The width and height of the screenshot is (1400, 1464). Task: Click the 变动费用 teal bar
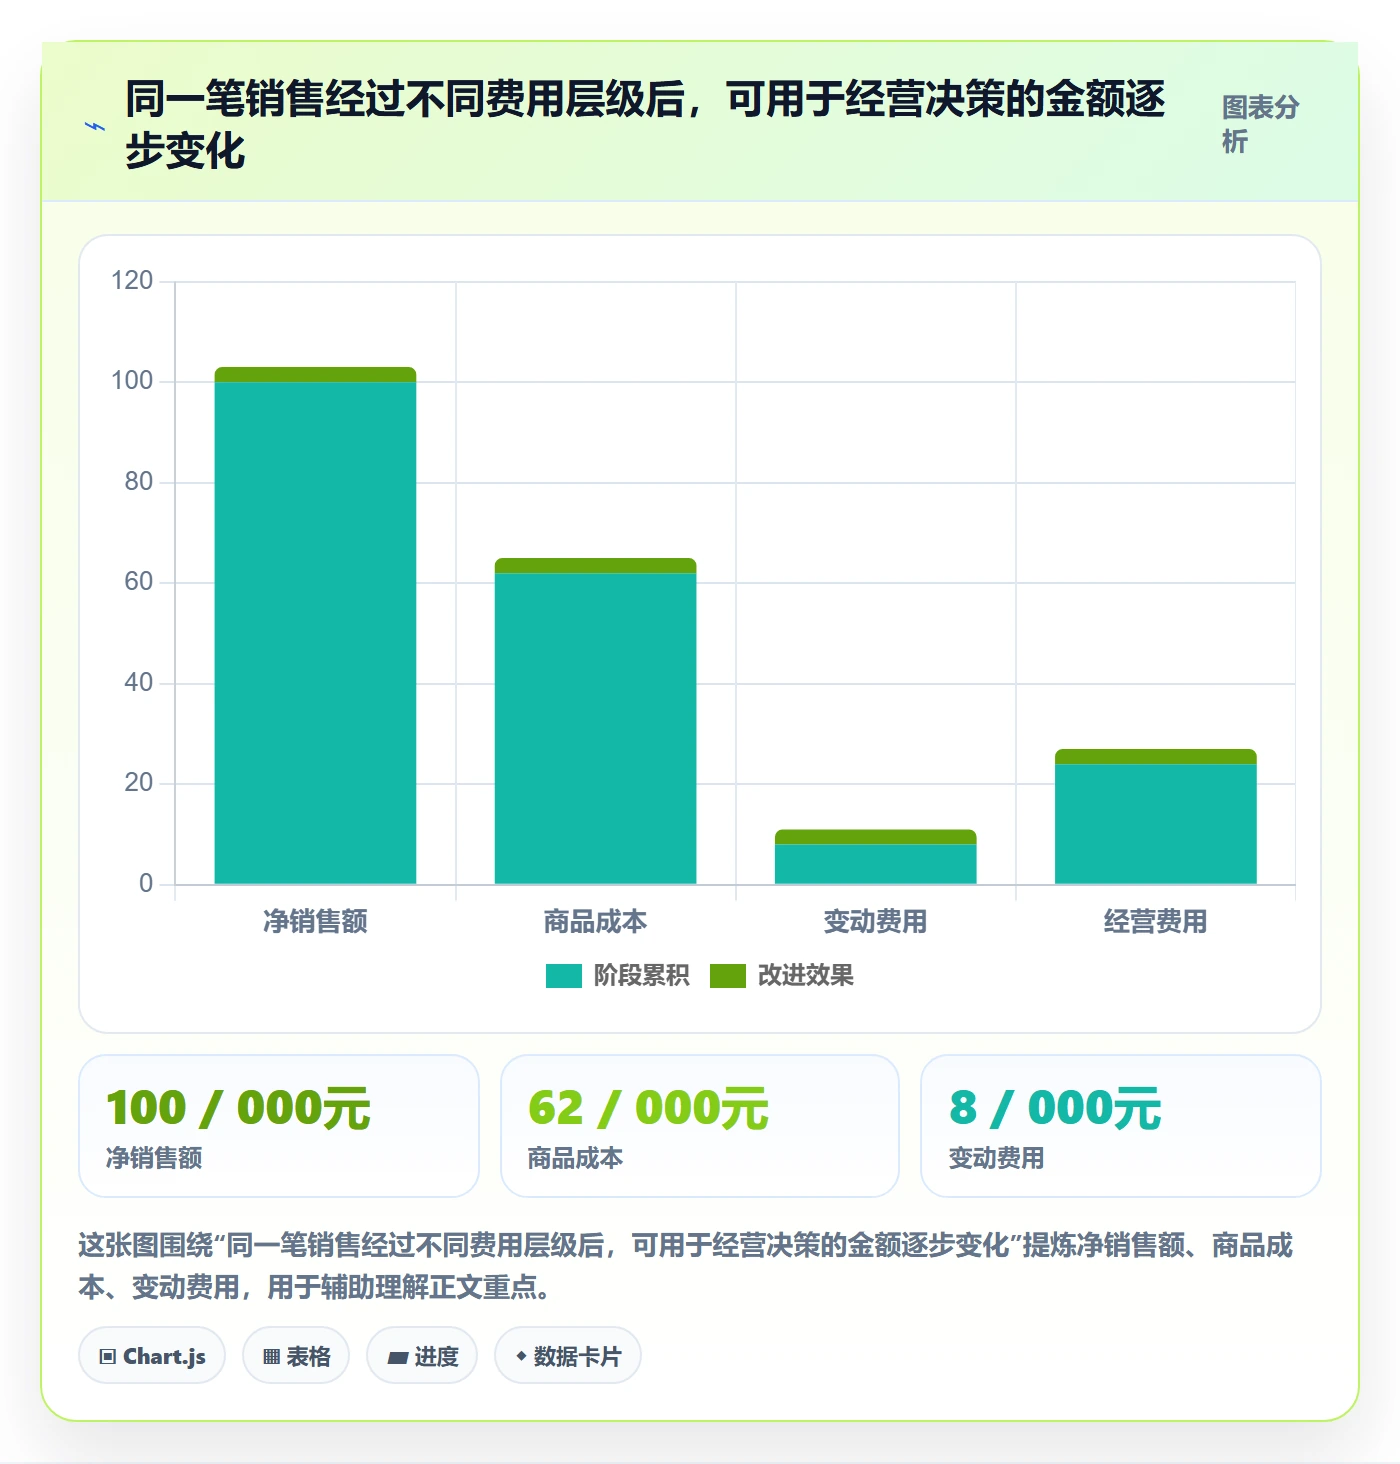point(875,864)
